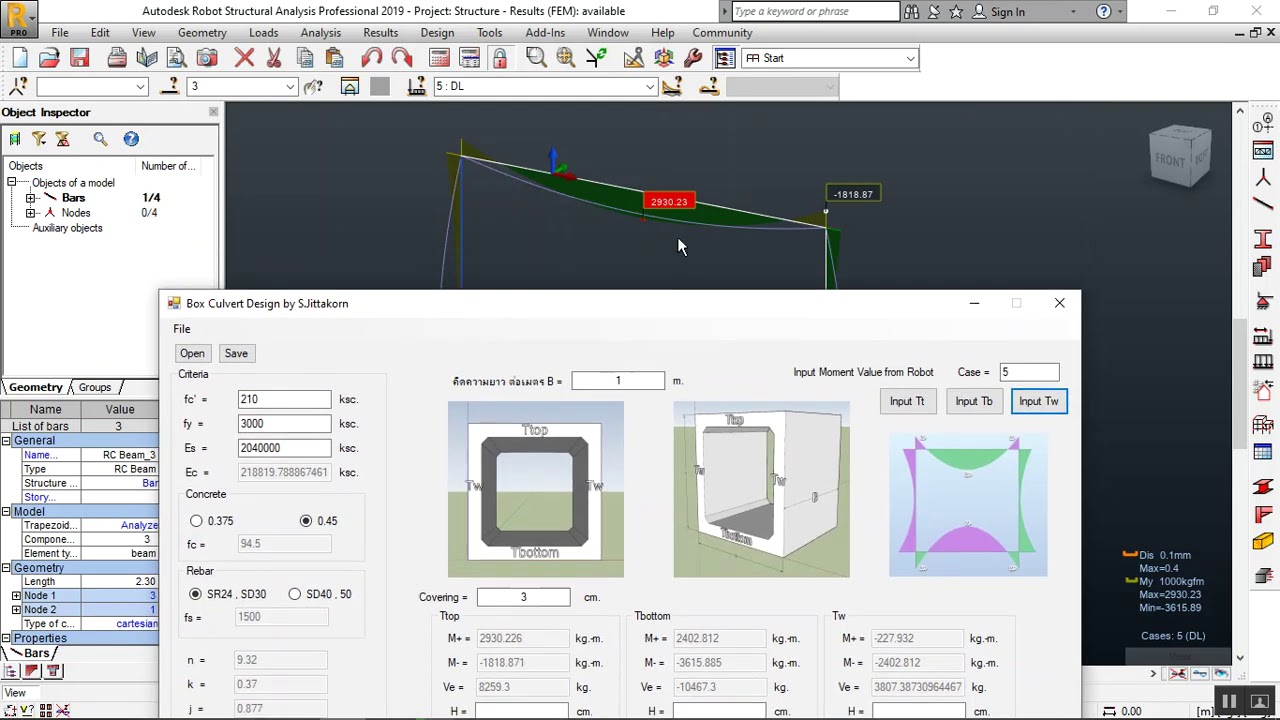Open a project with the folder icon

click(49, 58)
